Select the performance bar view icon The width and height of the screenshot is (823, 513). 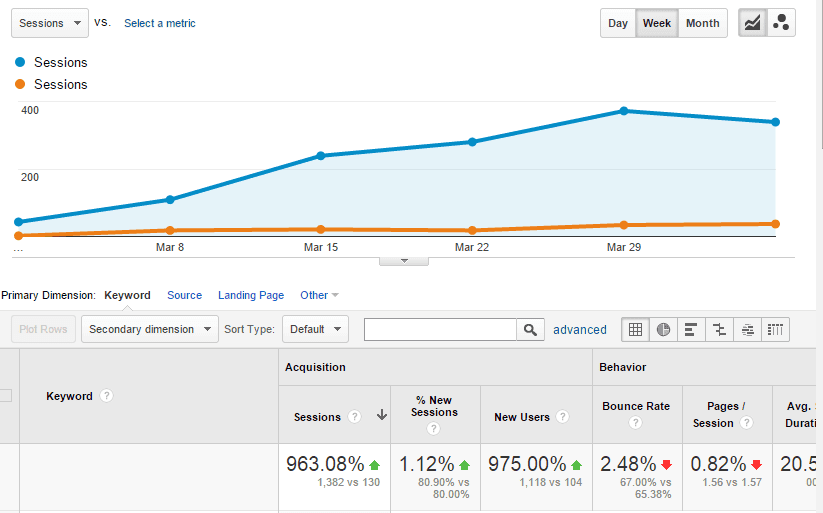pyautogui.click(x=691, y=329)
